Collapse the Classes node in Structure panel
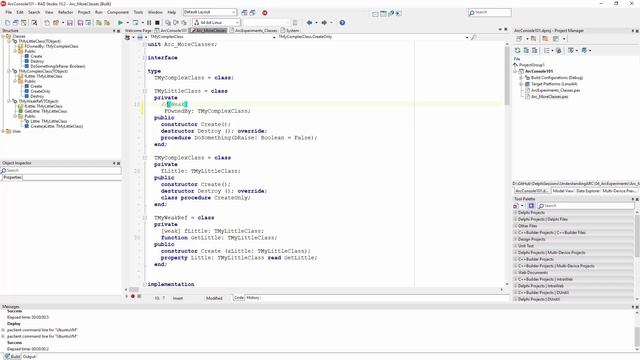Screen dimensions: 640x360 coord(3,36)
